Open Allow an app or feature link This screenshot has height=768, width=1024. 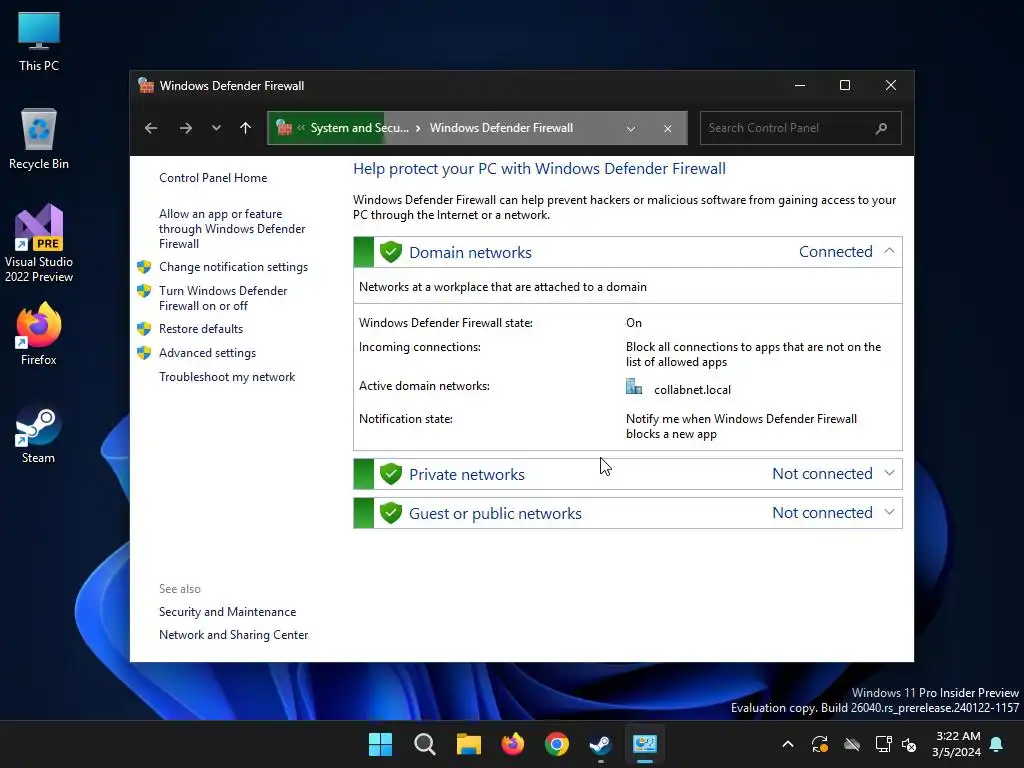click(x=232, y=229)
